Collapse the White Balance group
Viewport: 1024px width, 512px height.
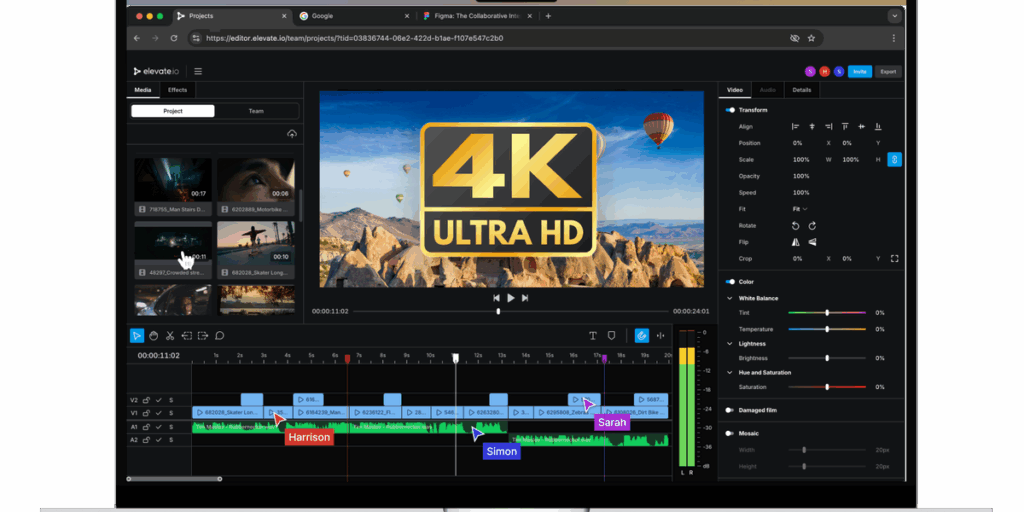pyautogui.click(x=730, y=298)
